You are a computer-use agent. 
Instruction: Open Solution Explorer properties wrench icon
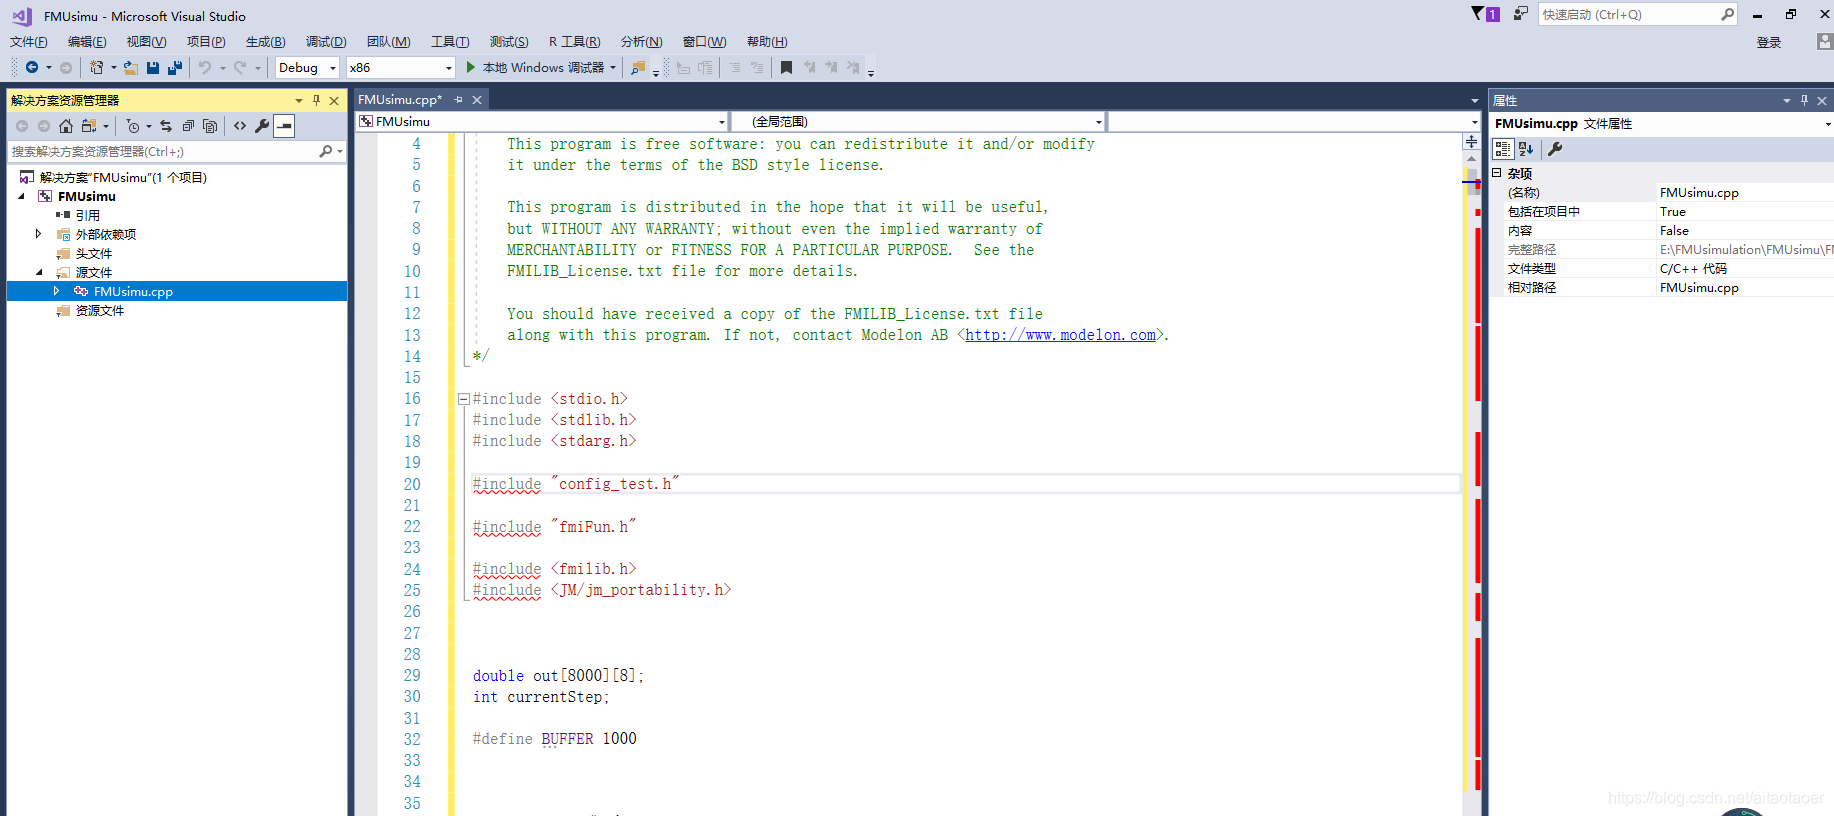[x=262, y=126]
